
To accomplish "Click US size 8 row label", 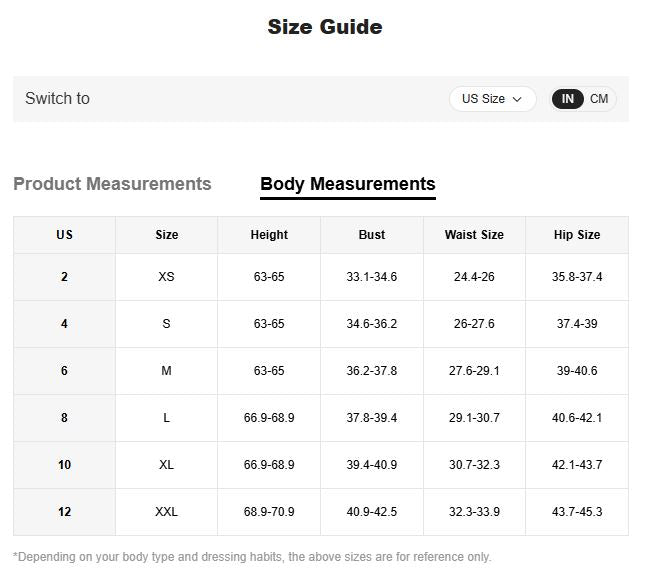I will coord(64,418).
